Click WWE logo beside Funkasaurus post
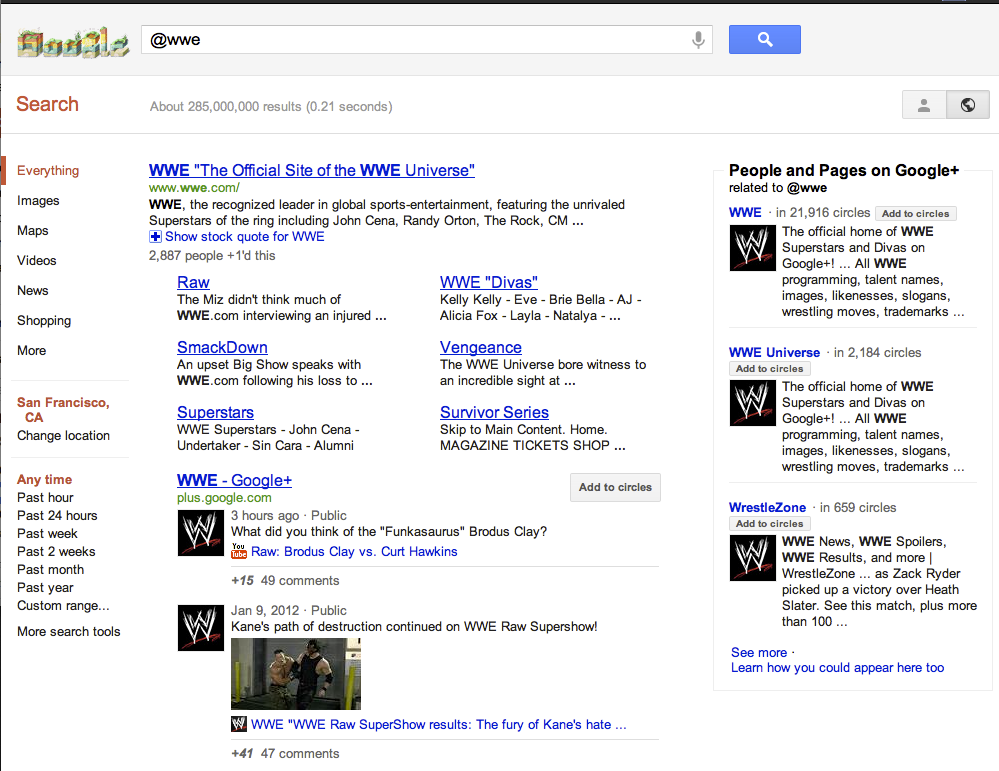This screenshot has width=999, height=771. pyautogui.click(x=201, y=533)
